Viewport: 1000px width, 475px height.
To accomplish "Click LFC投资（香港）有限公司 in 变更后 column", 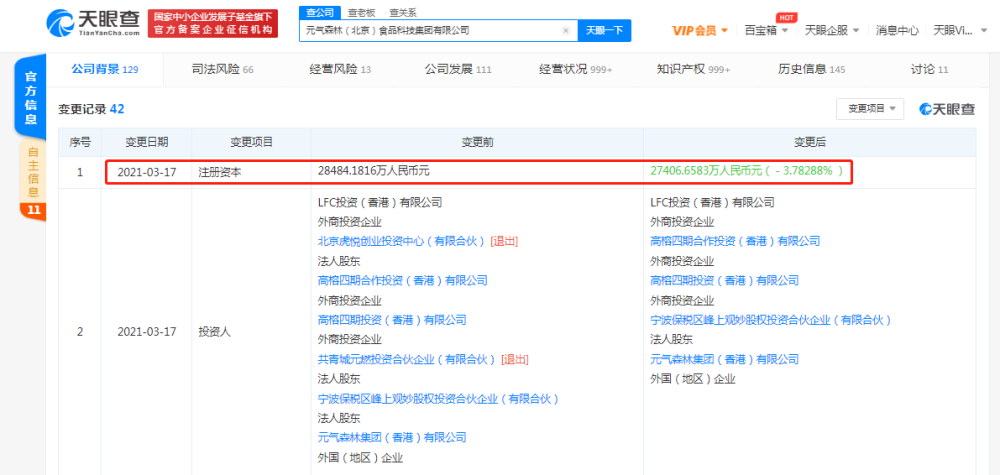I will [x=712, y=203].
